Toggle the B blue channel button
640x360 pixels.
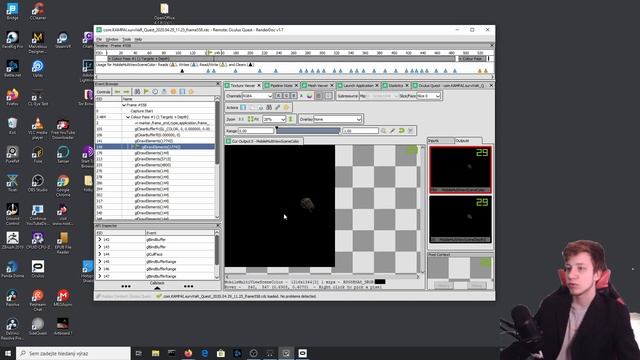click(293, 96)
